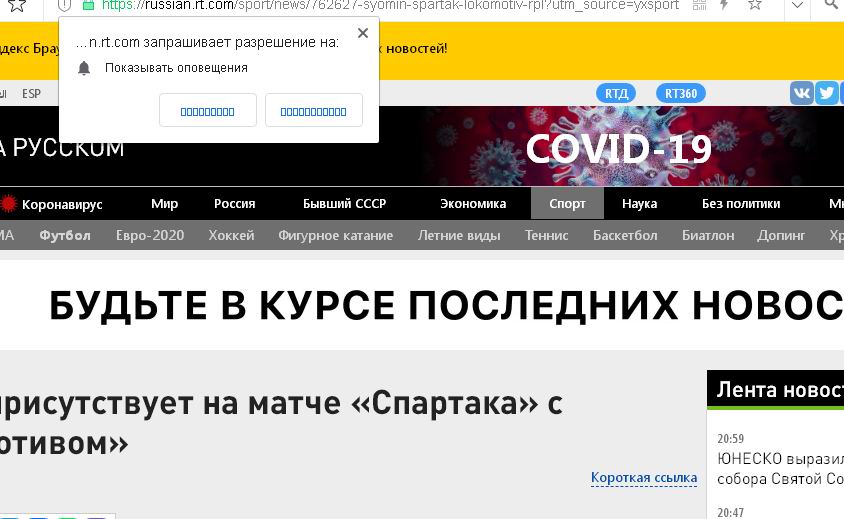Screen dimensions: 844x519
Task: Open the Россия section
Action: click(235, 204)
